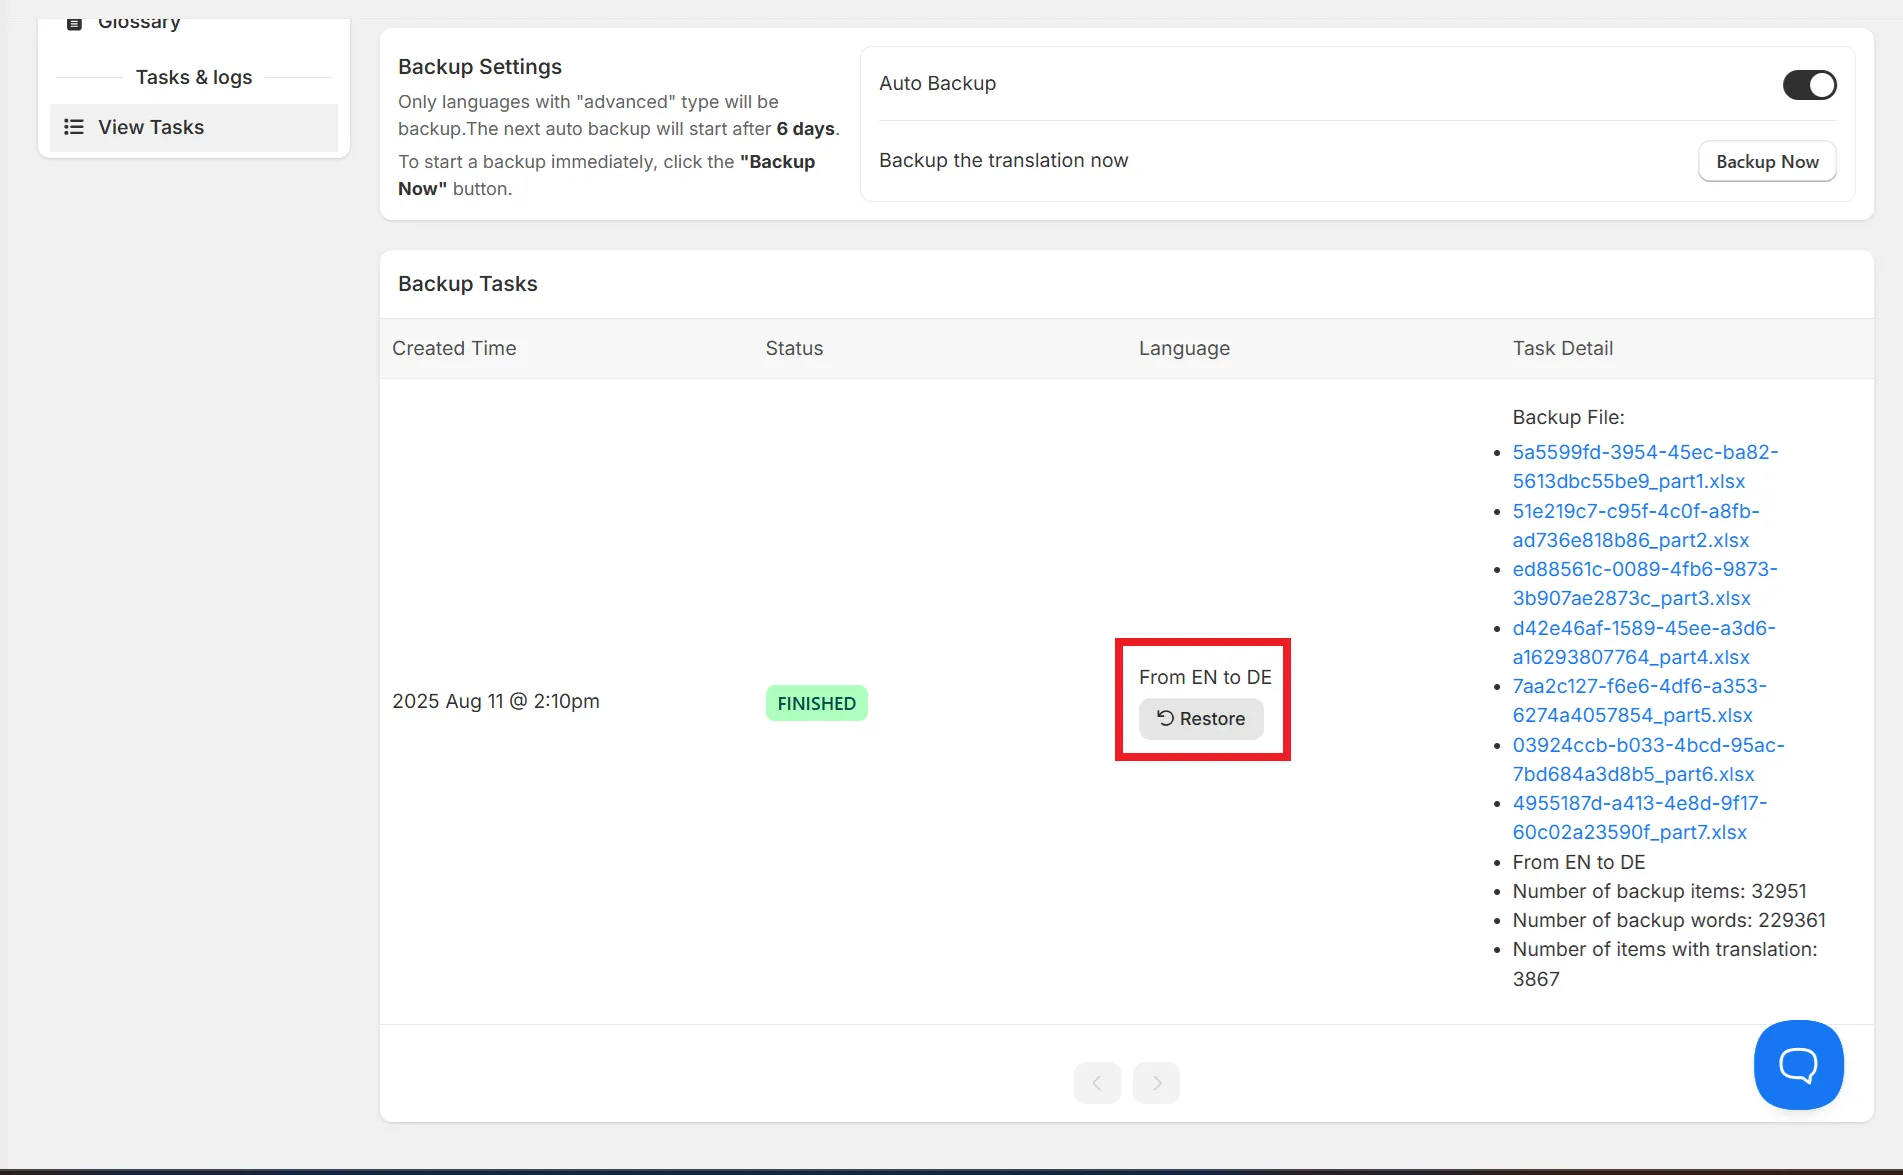Open Glossary menu item in sidebar
The height and width of the screenshot is (1175, 1903).
click(x=139, y=22)
